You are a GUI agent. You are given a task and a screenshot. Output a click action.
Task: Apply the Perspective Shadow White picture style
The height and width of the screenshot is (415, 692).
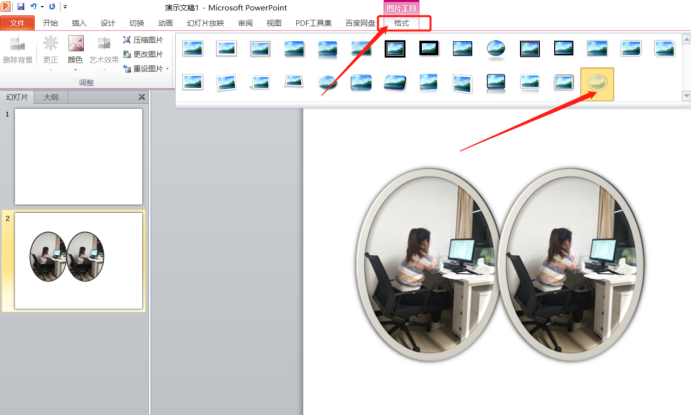pyautogui.click(x=260, y=83)
